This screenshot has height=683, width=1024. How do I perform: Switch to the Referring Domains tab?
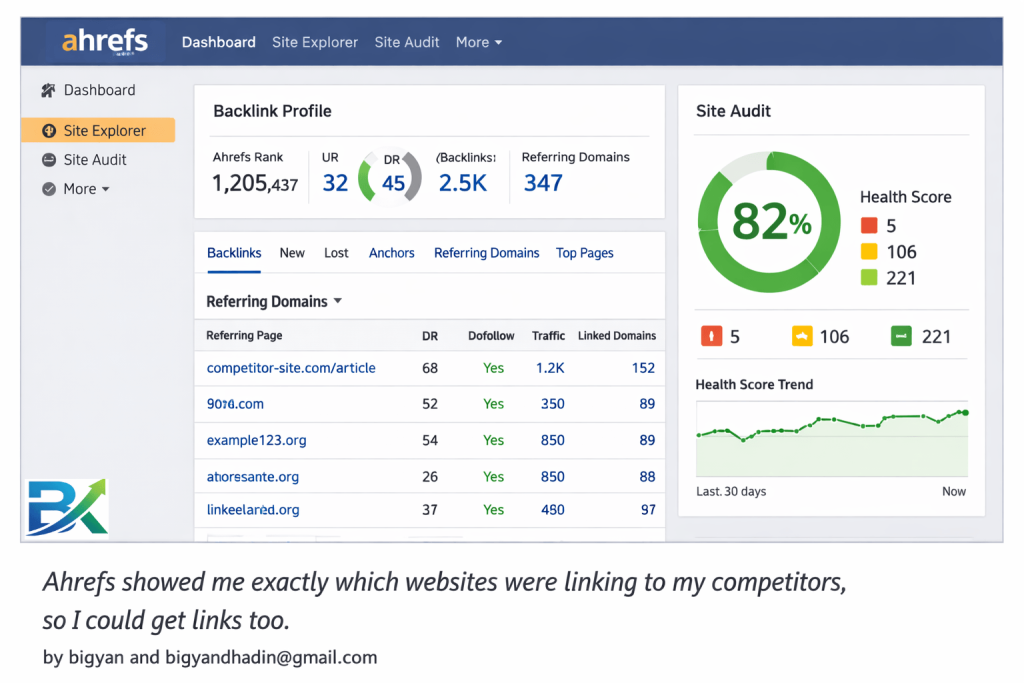click(x=487, y=253)
